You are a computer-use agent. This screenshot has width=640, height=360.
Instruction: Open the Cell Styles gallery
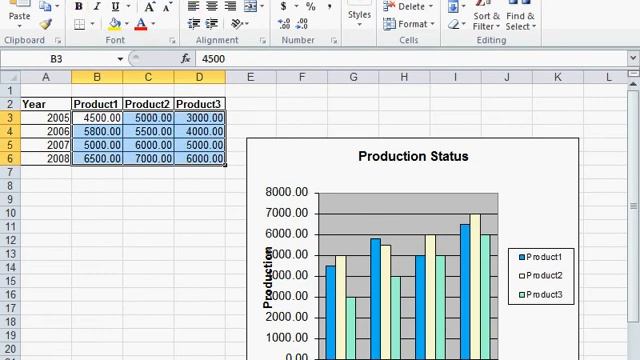point(359,16)
